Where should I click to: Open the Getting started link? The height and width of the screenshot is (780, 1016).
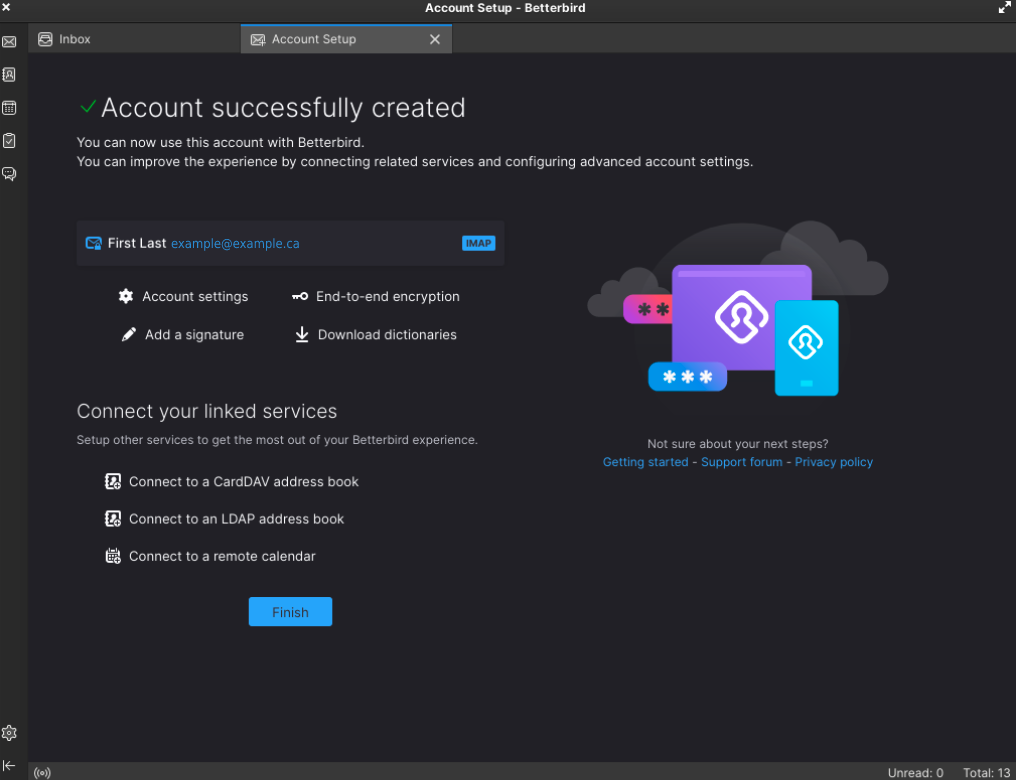(645, 462)
